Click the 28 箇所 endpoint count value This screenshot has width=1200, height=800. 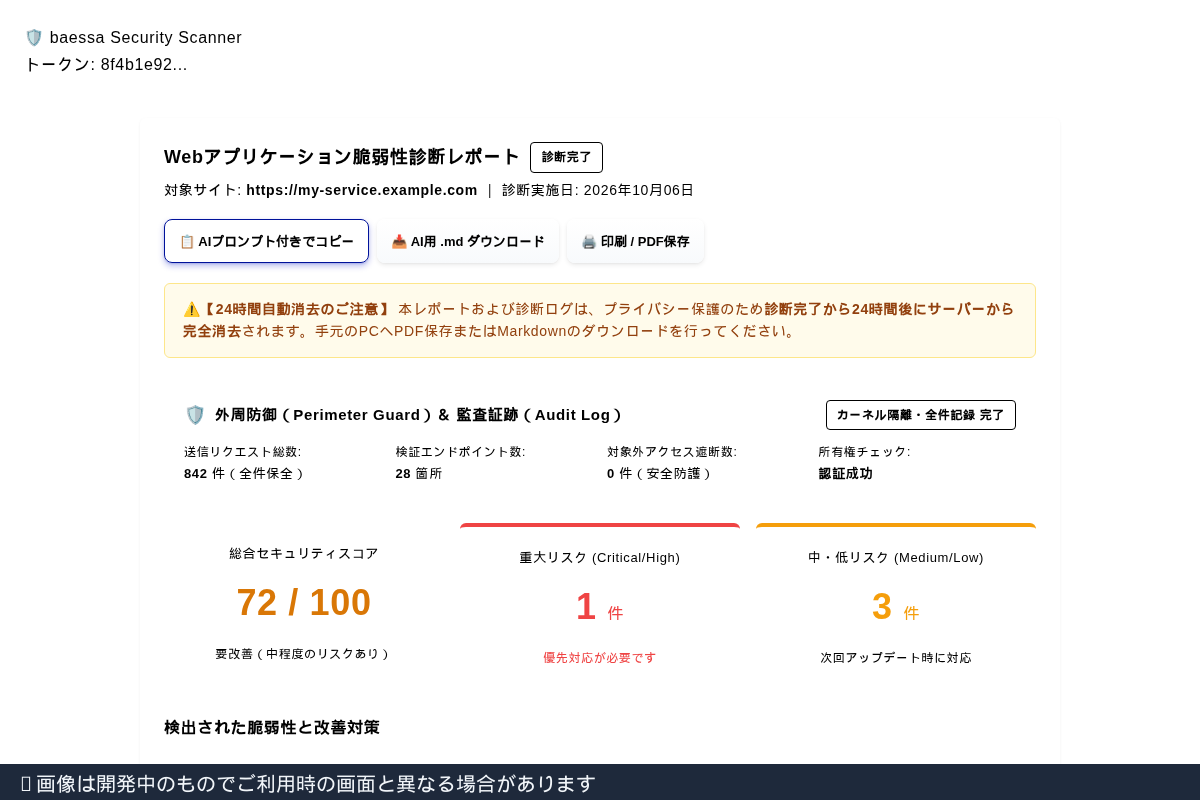click(419, 474)
